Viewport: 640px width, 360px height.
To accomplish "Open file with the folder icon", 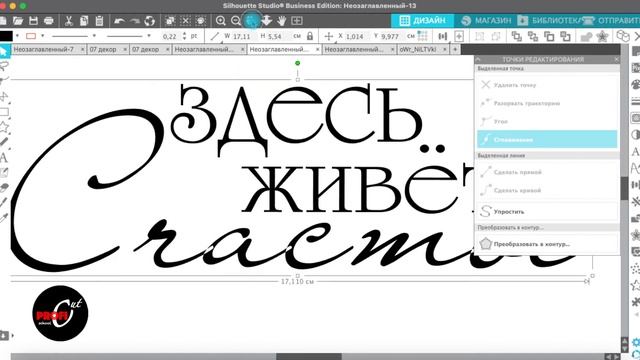I will point(18,21).
